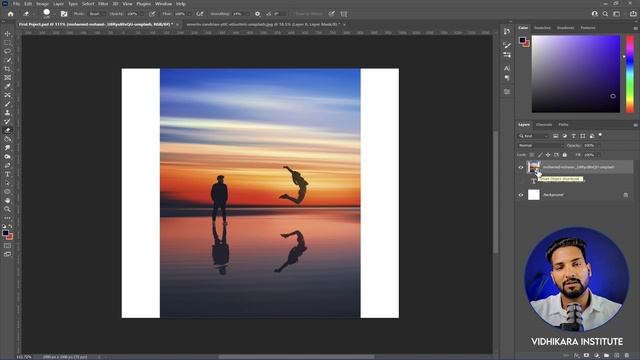Open the Filter menu
The height and width of the screenshot is (360, 640).
pyautogui.click(x=103, y=4)
